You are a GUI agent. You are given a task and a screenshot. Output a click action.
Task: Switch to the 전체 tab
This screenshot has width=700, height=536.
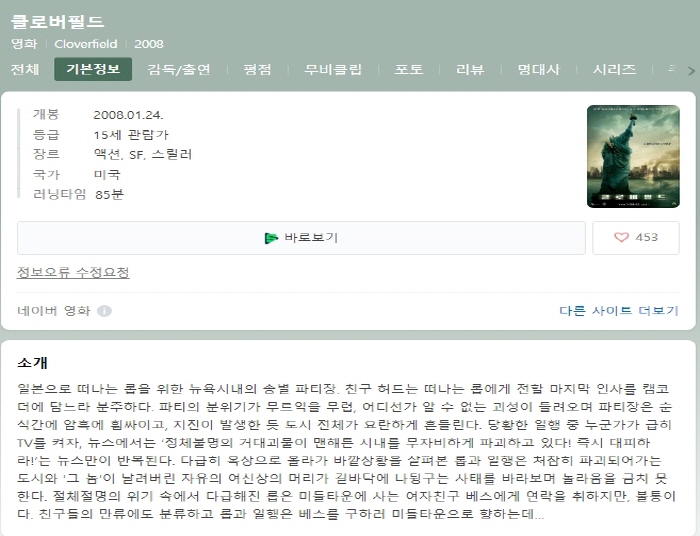pos(25,70)
